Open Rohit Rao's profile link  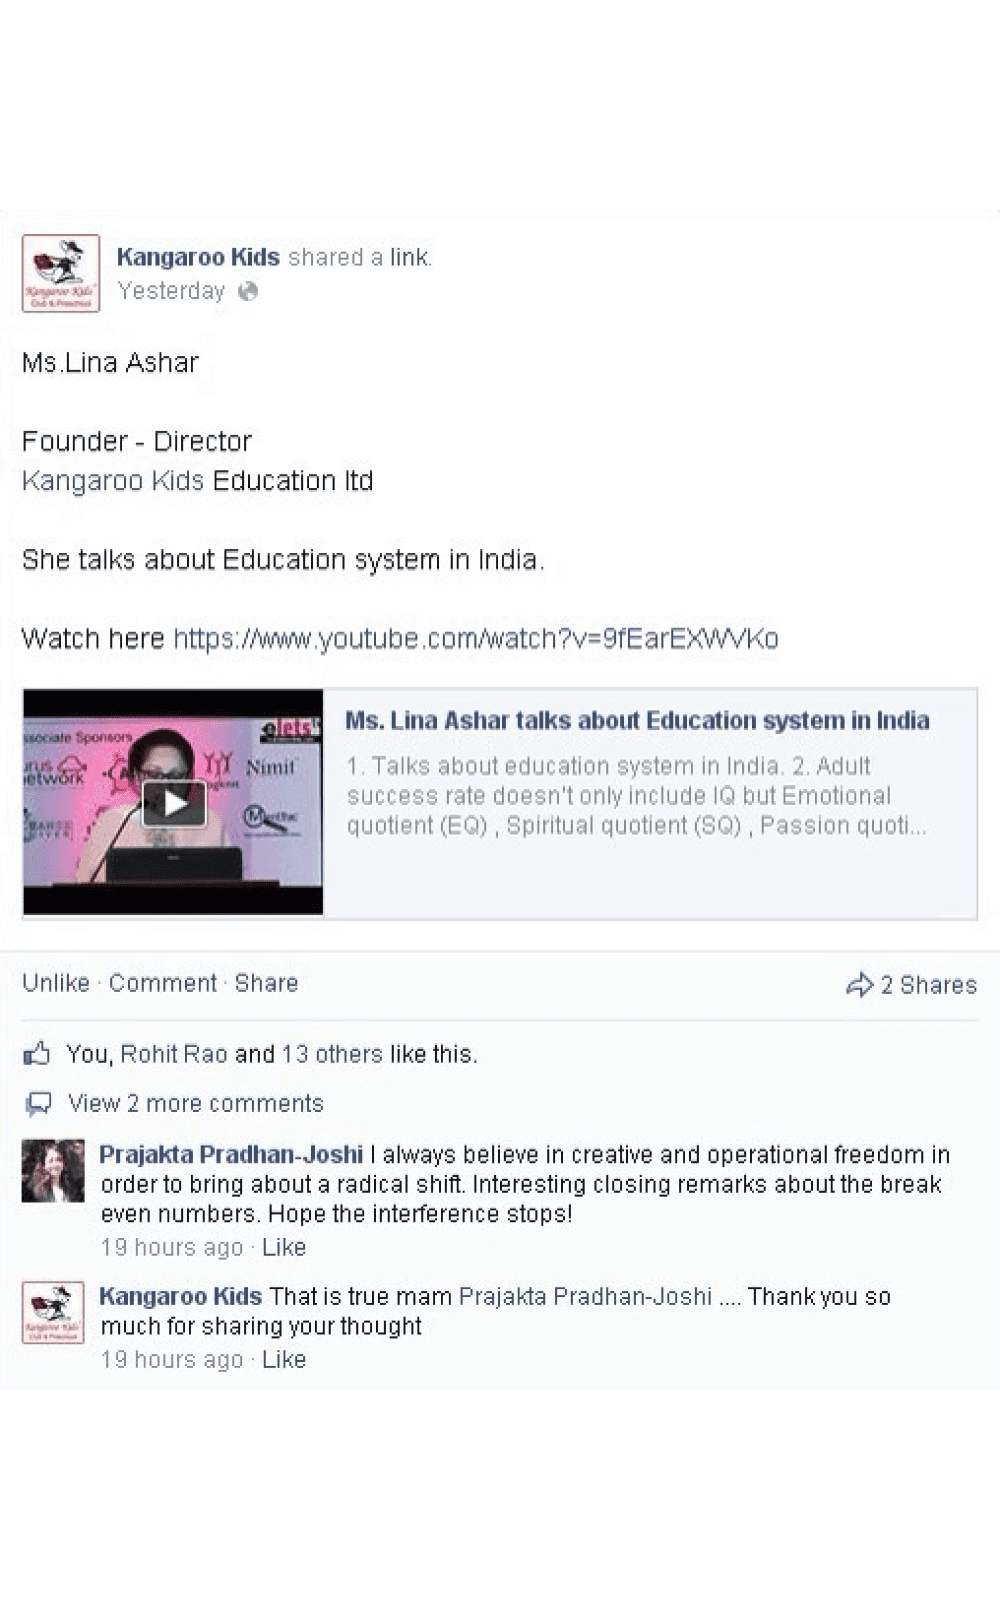point(174,1054)
